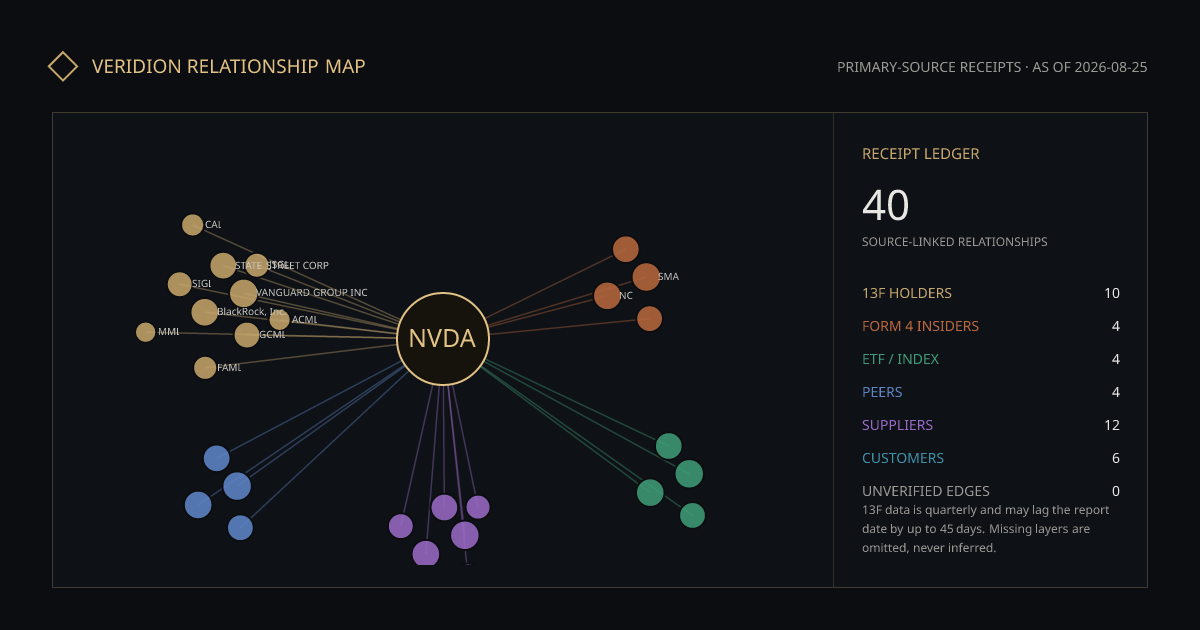Click the 13F data disclaimer note

pos(986,529)
